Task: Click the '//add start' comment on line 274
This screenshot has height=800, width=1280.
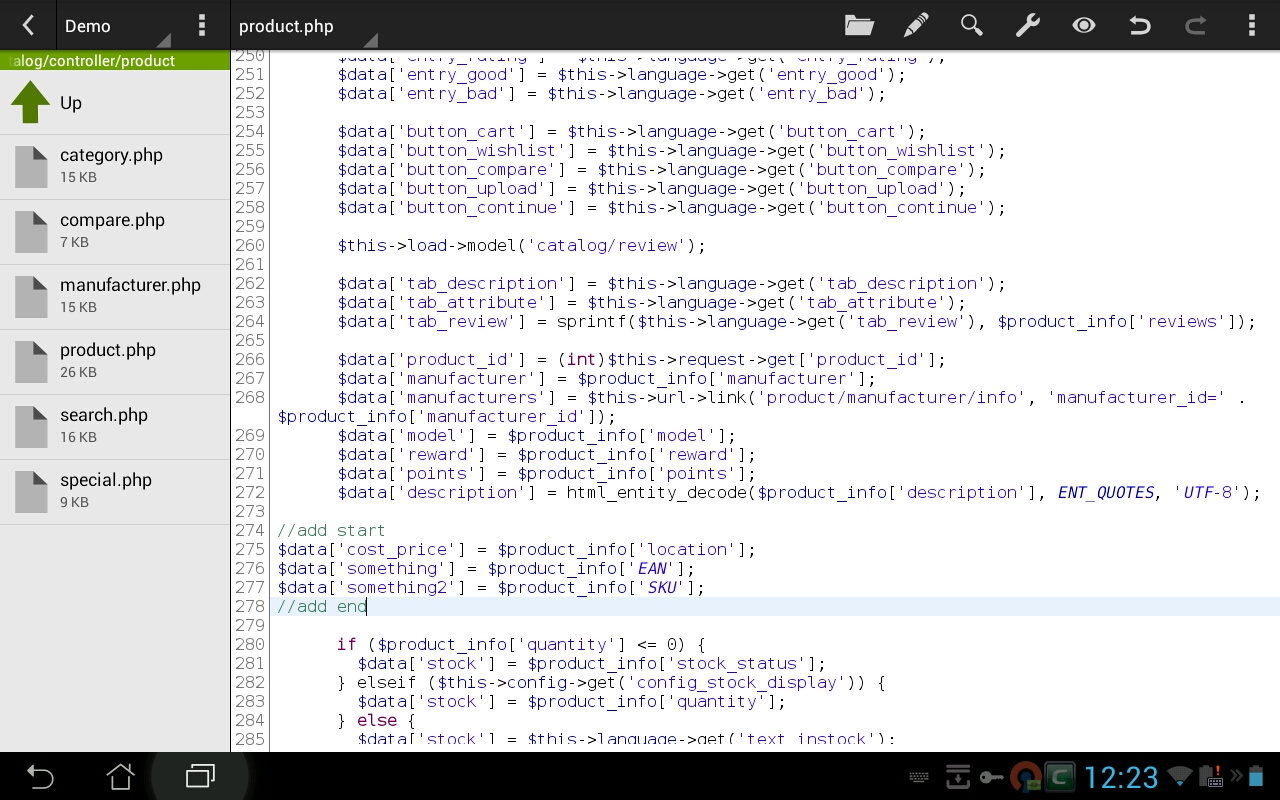Action: pos(331,530)
